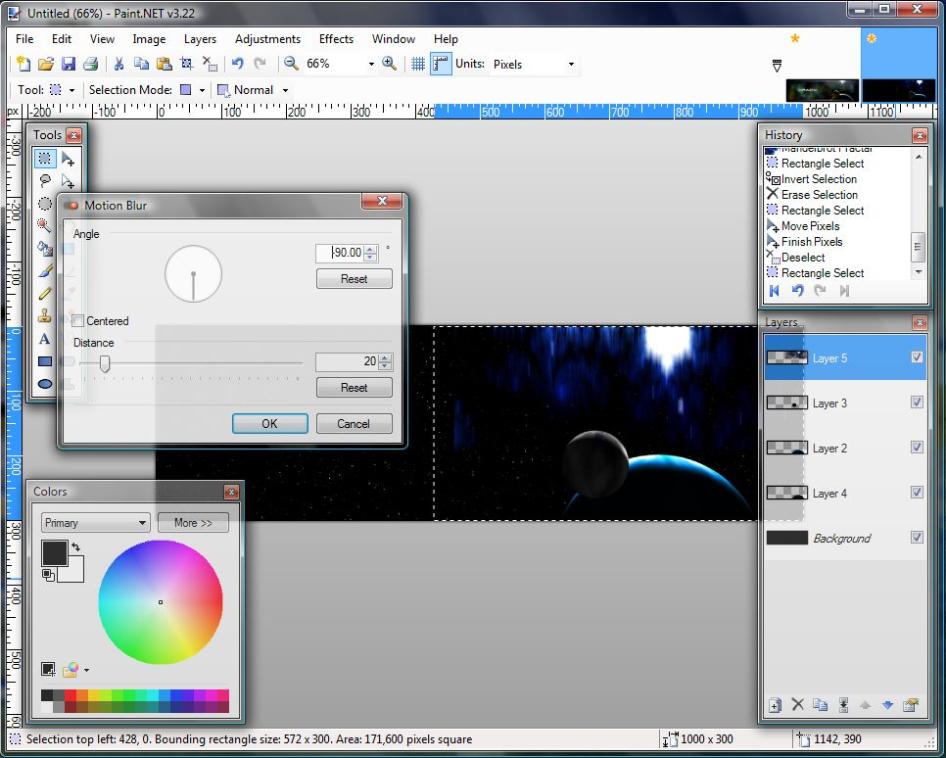Viewport: 946px width, 758px height.
Task: Click the Save icon in the toolbar
Action: point(68,64)
